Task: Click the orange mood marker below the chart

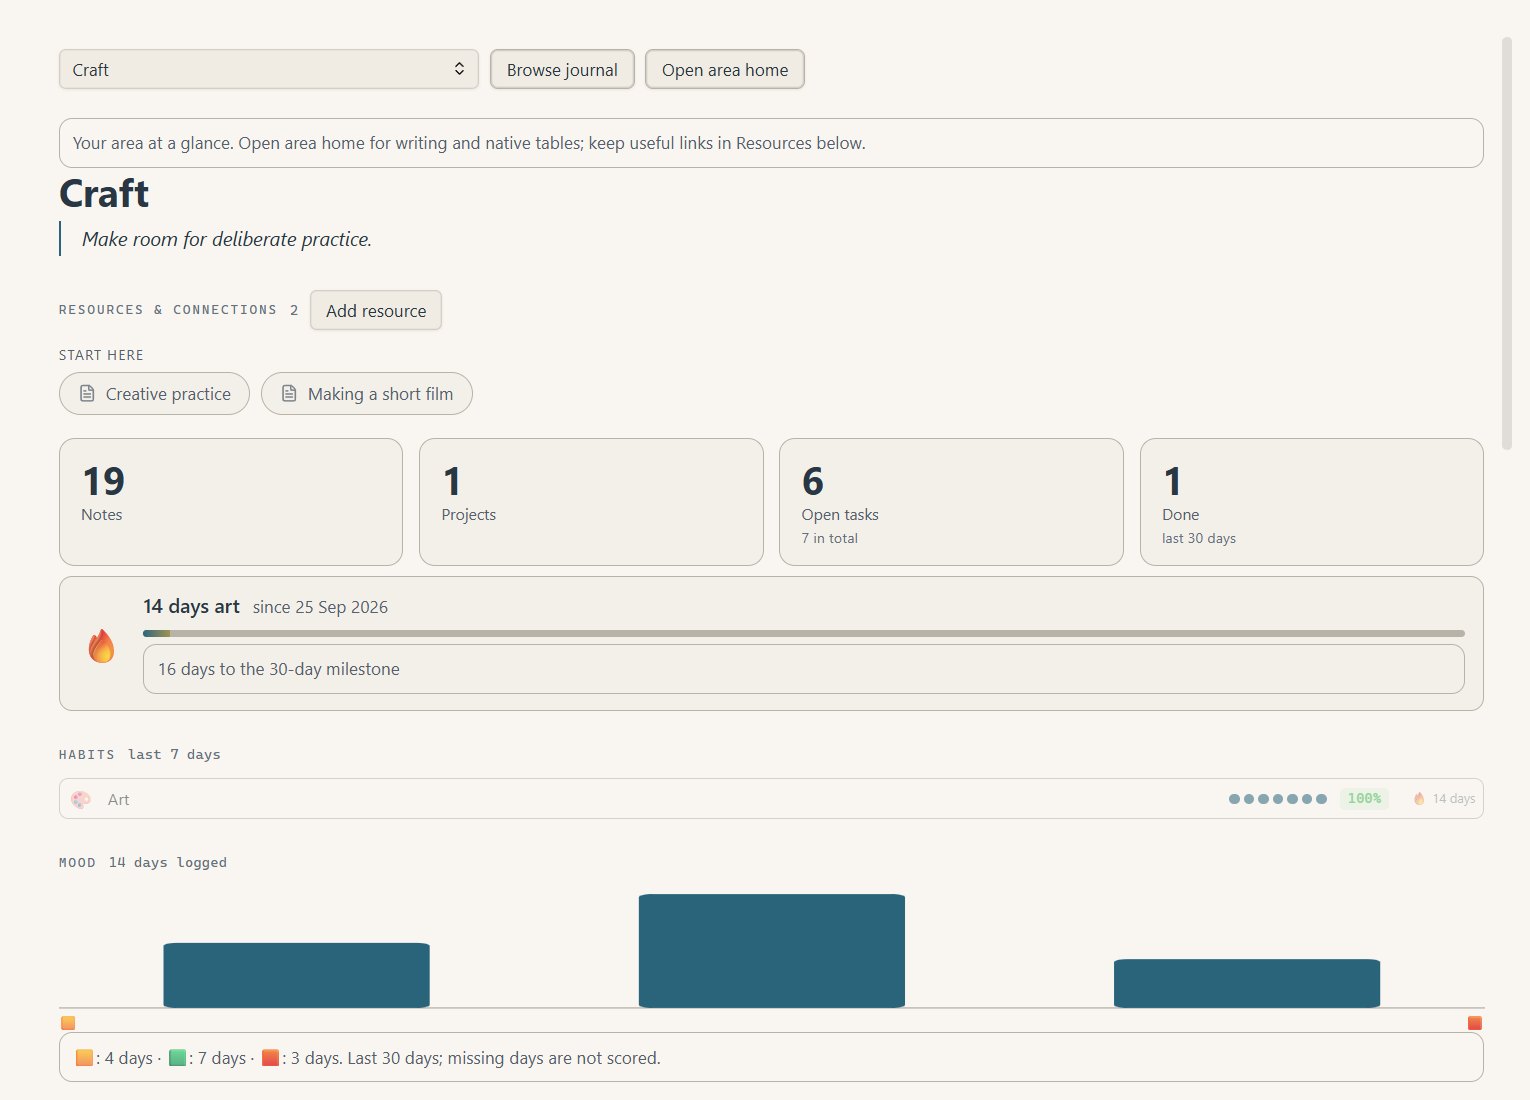Action: (x=68, y=1023)
